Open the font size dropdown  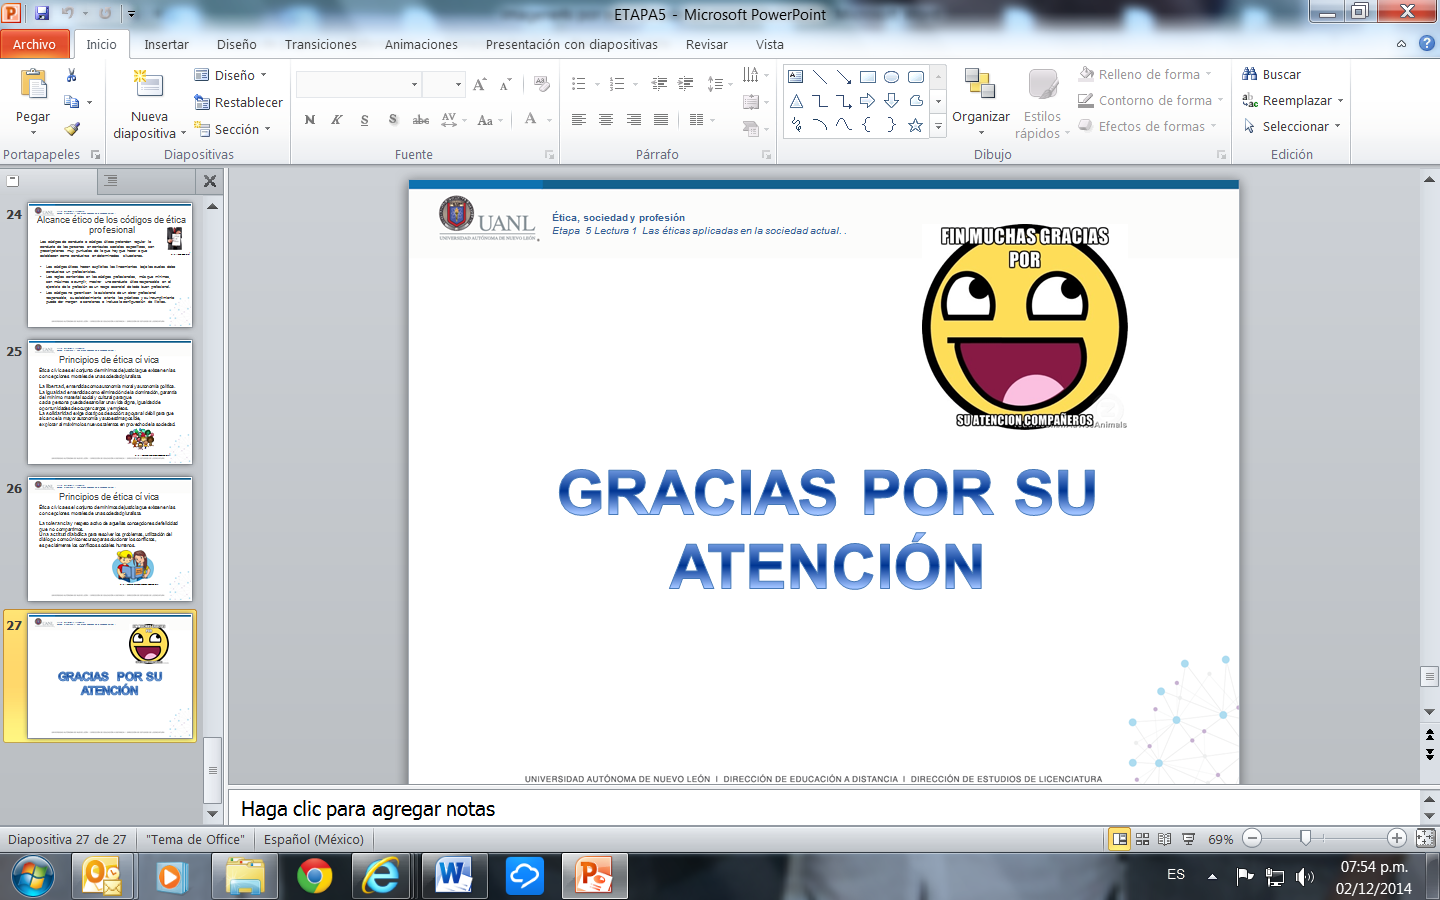click(459, 85)
